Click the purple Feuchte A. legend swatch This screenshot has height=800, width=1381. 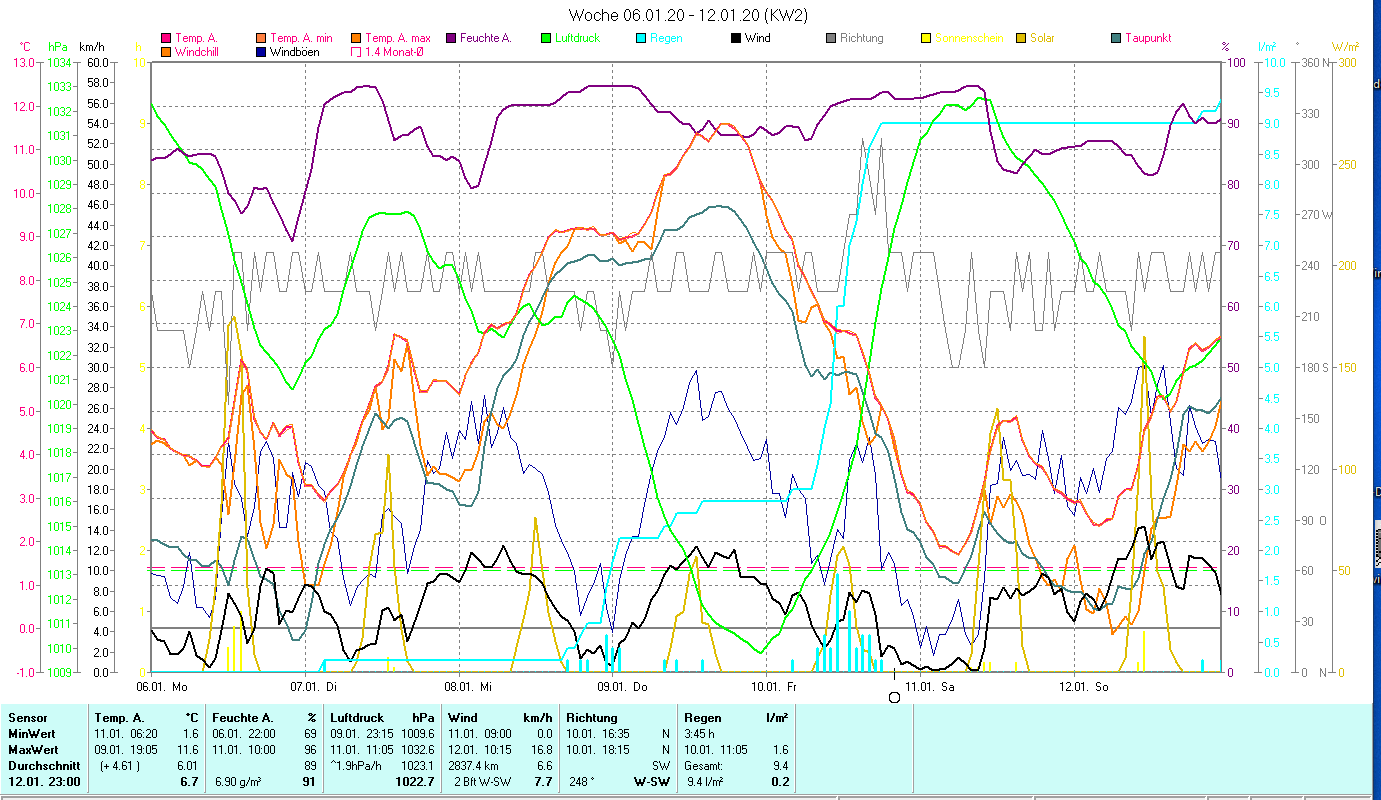coord(450,38)
